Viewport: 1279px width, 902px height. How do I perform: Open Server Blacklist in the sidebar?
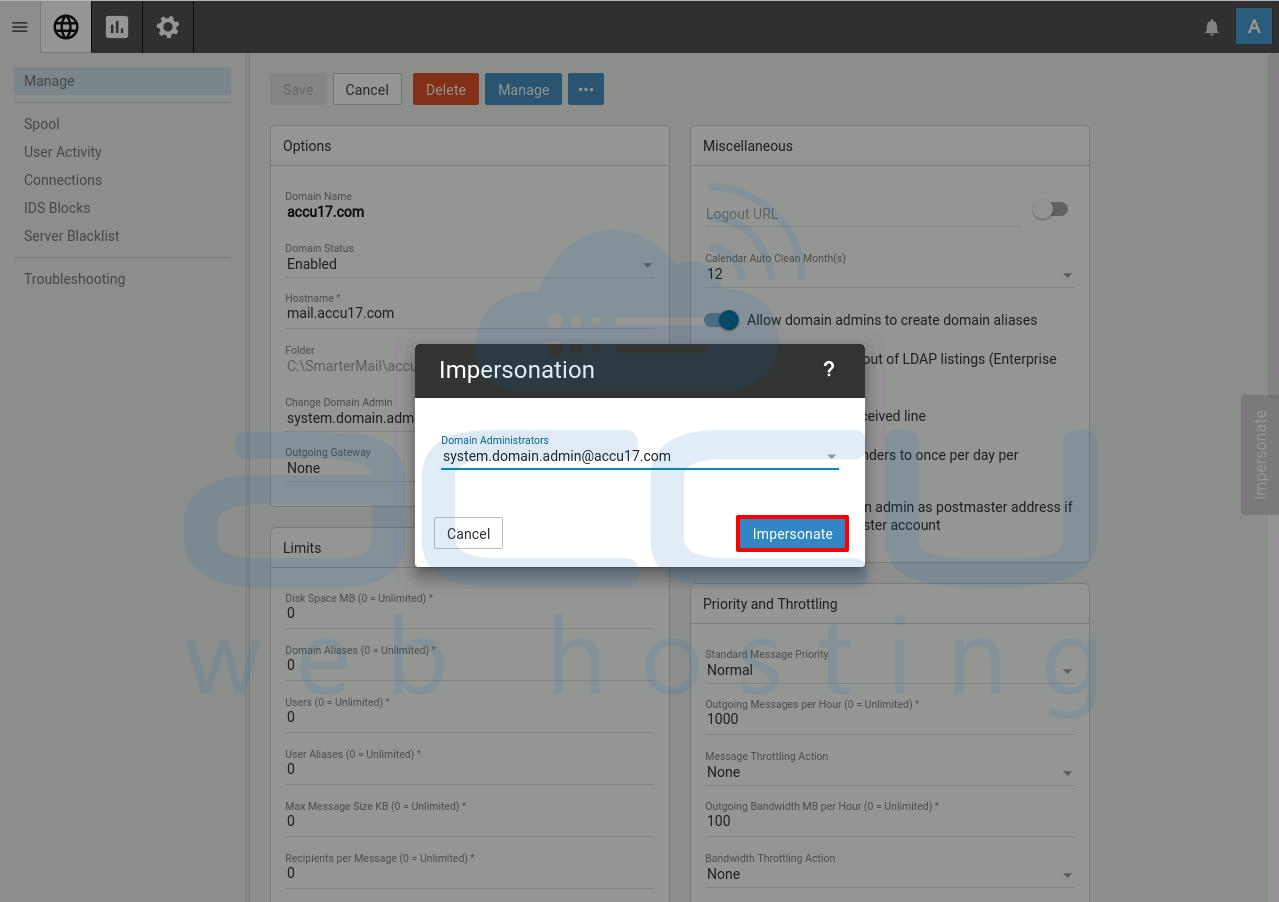[72, 236]
